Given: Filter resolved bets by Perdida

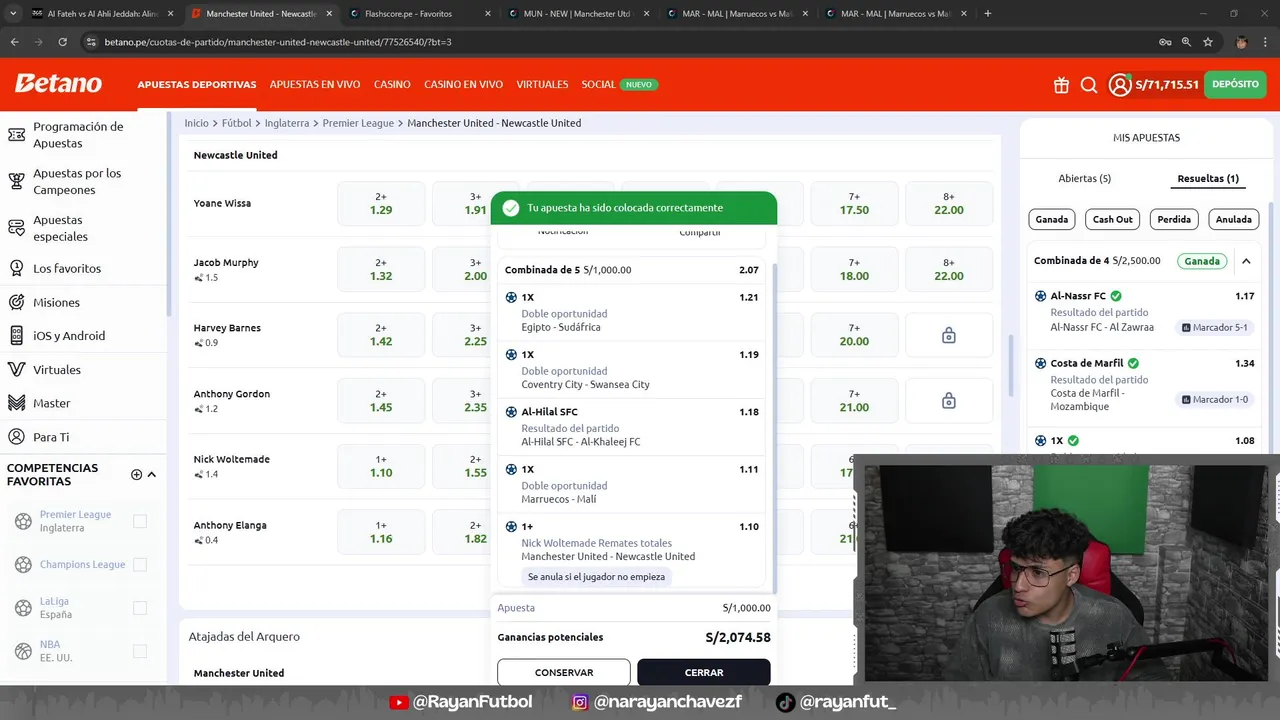Looking at the screenshot, I should point(1174,219).
